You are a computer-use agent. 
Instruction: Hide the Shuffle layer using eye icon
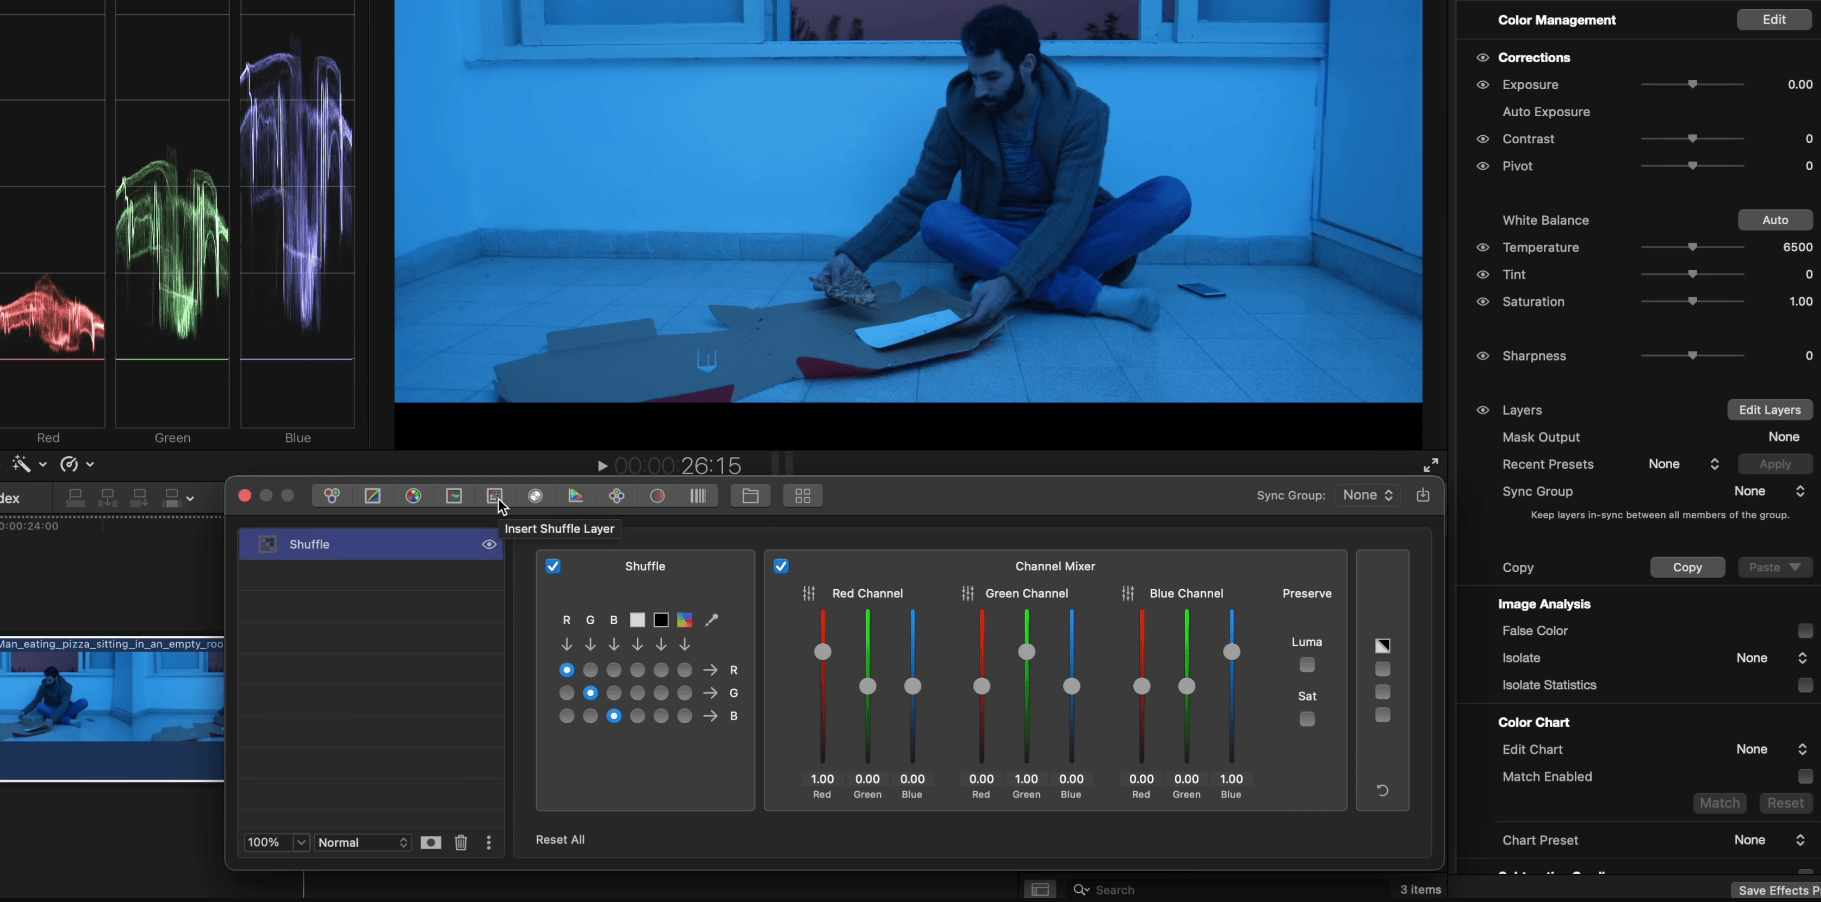tap(489, 545)
